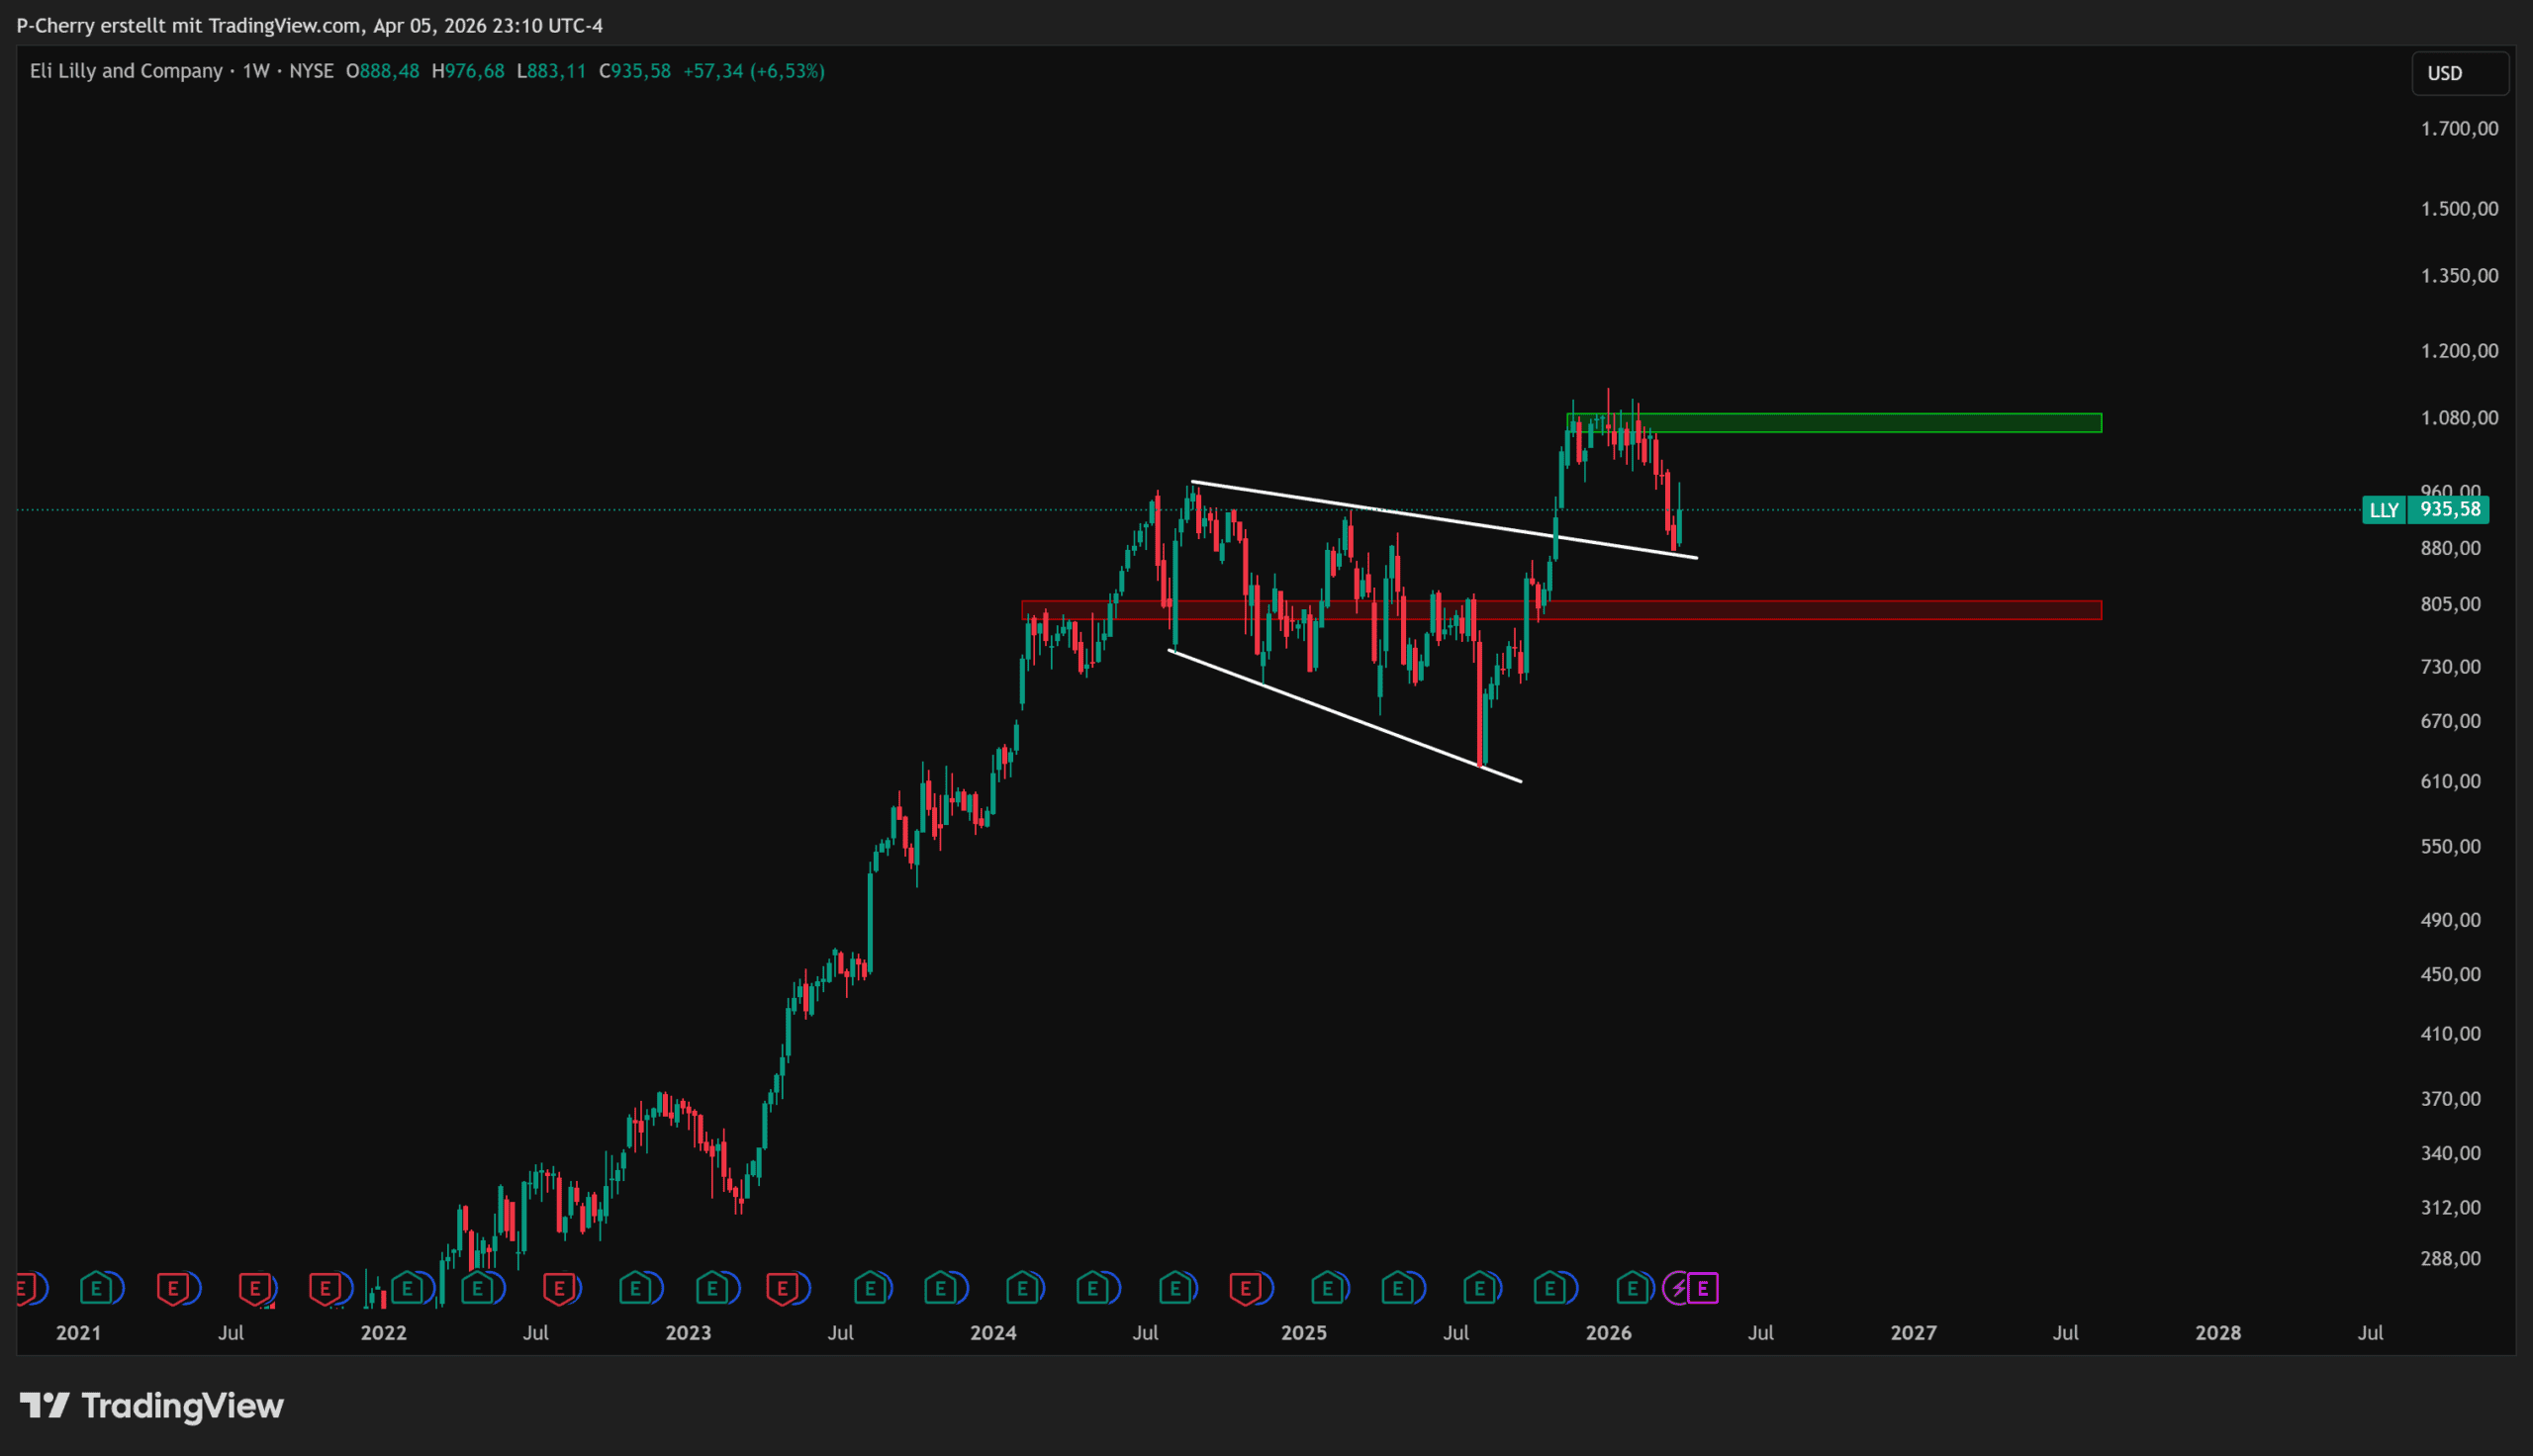Click the purple lightning bolt event icon
The height and width of the screenshot is (1456, 2533).
click(x=1678, y=1288)
